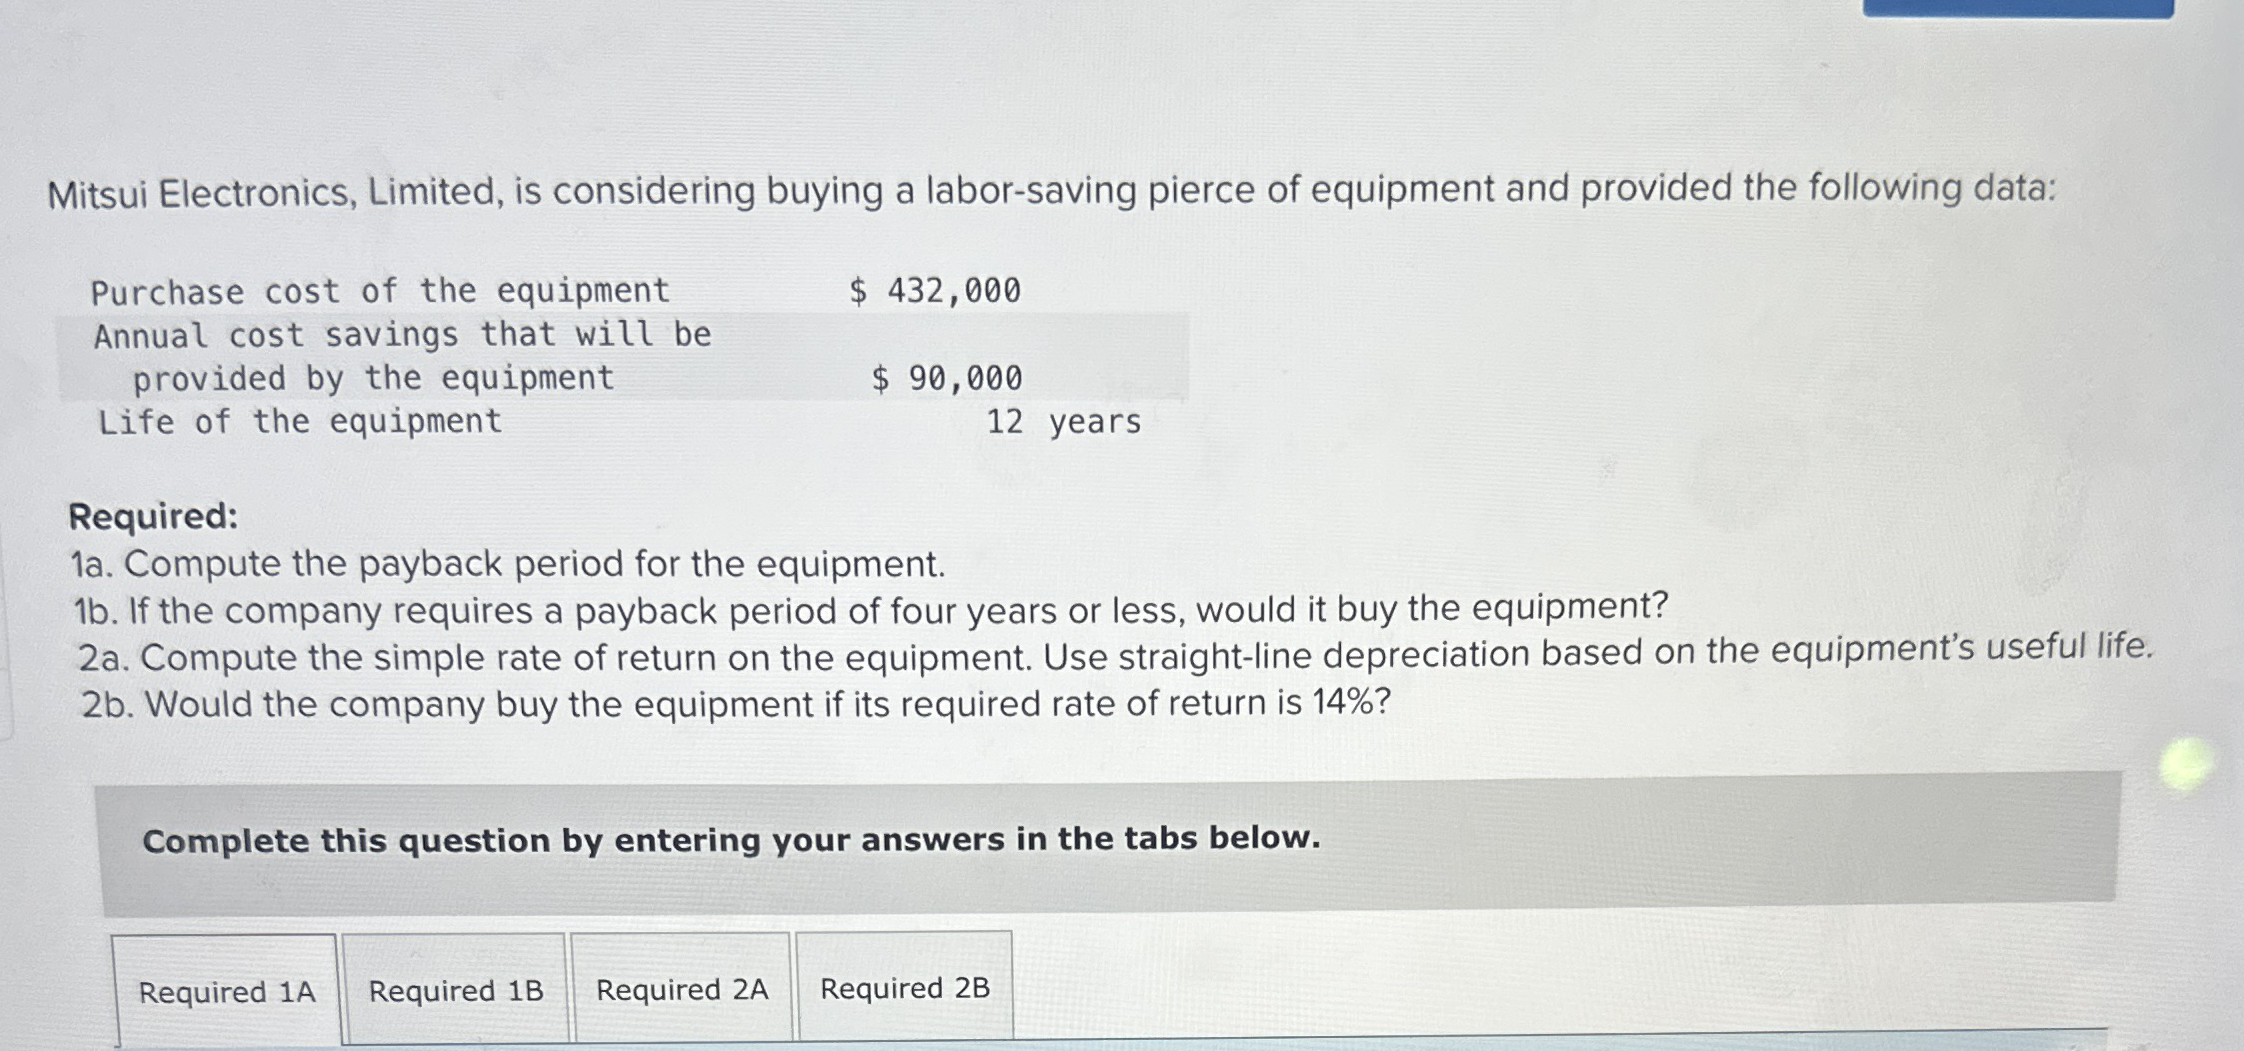Select the $ 432,000 purchase cost value
Screen dimensions: 2244x1051
[935, 291]
